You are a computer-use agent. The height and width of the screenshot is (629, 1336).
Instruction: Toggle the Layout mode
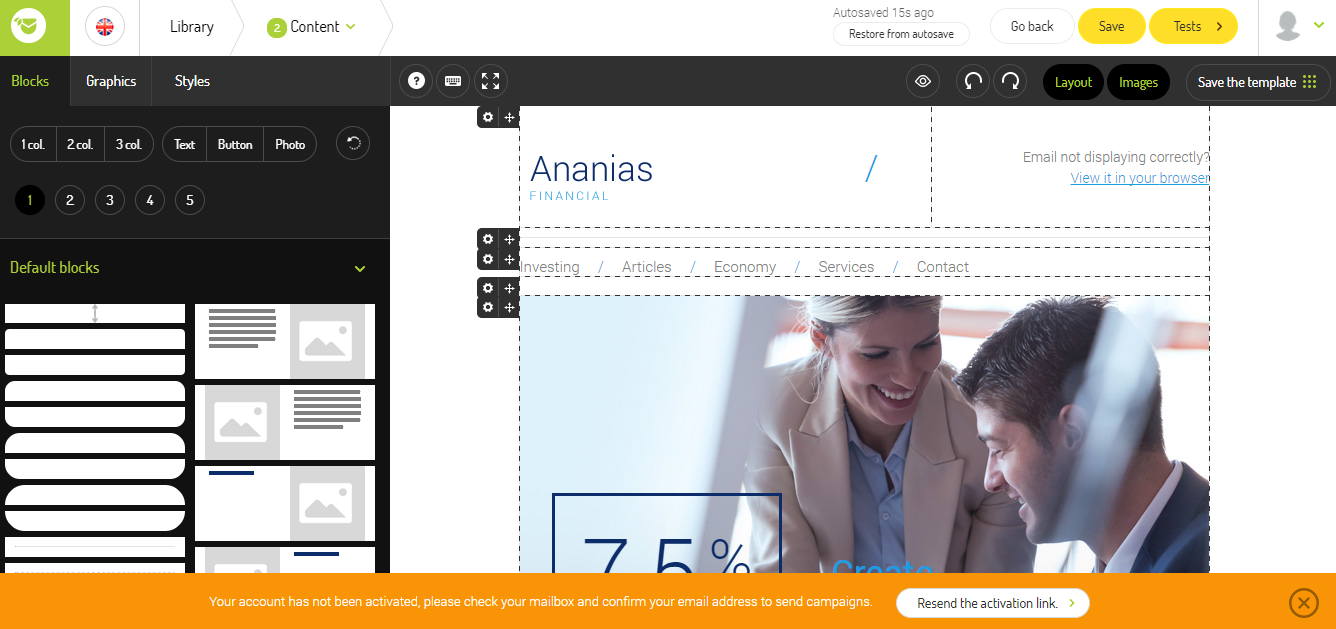click(1073, 82)
